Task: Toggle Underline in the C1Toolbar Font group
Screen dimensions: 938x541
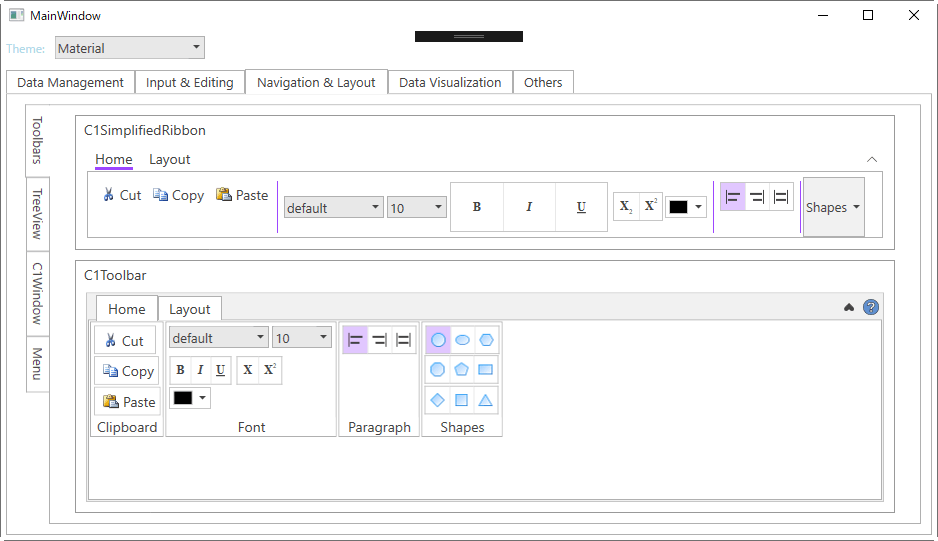Action: (220, 370)
